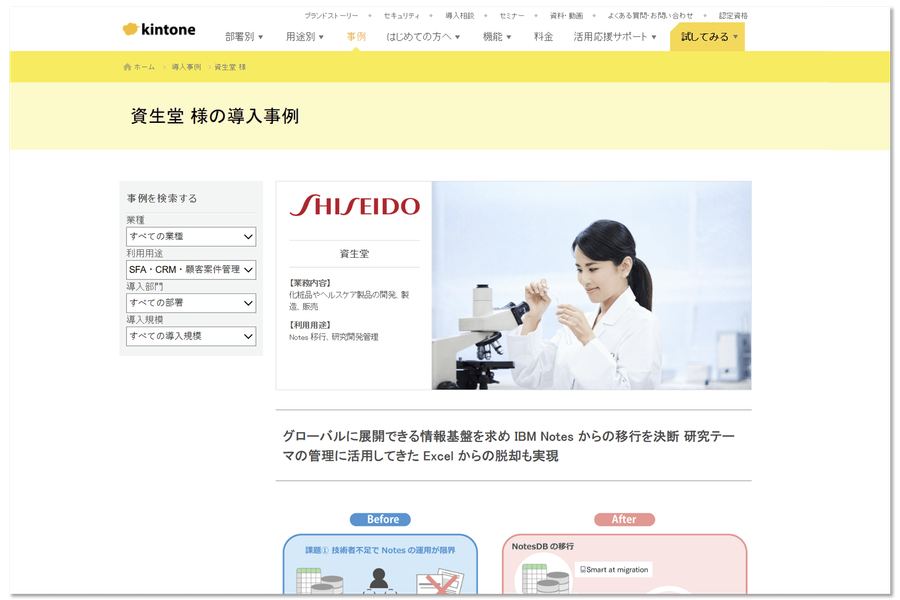The image size is (900, 600).
Task: Open the 認定資格 link
Action: coord(733,16)
